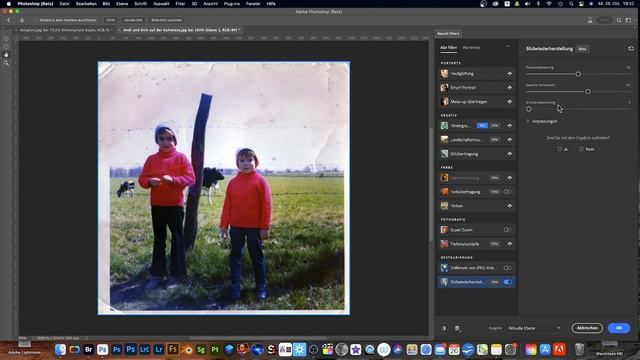Check 'Bildlauf in allen Fenstern durchführen'
This screenshot has height=360, width=640.
pyautogui.click(x=36, y=20)
